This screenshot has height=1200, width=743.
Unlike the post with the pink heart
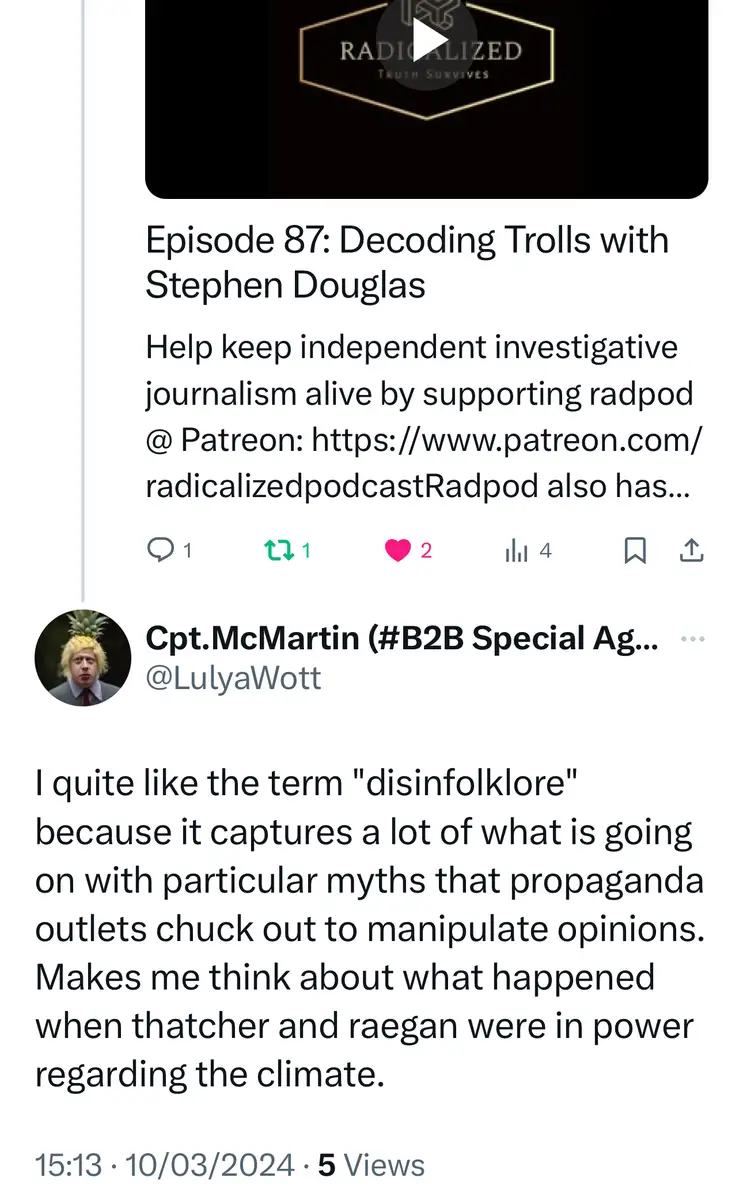pyautogui.click(x=398, y=550)
